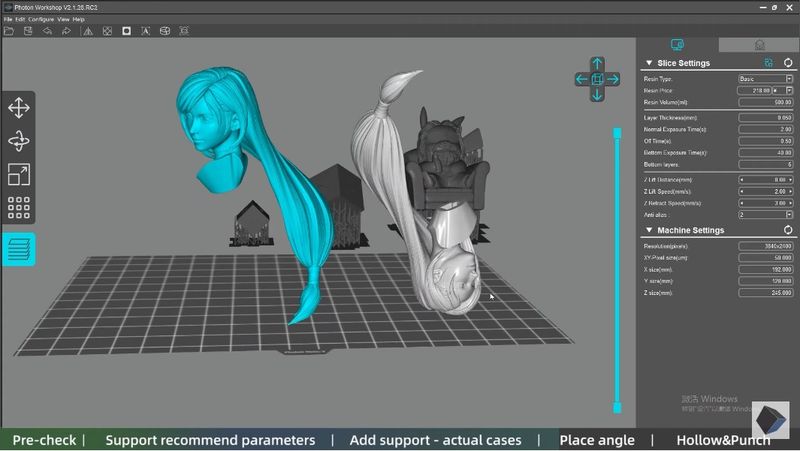Screen dimensions: 800x451
Task: Open the View menu
Action: 63,19
